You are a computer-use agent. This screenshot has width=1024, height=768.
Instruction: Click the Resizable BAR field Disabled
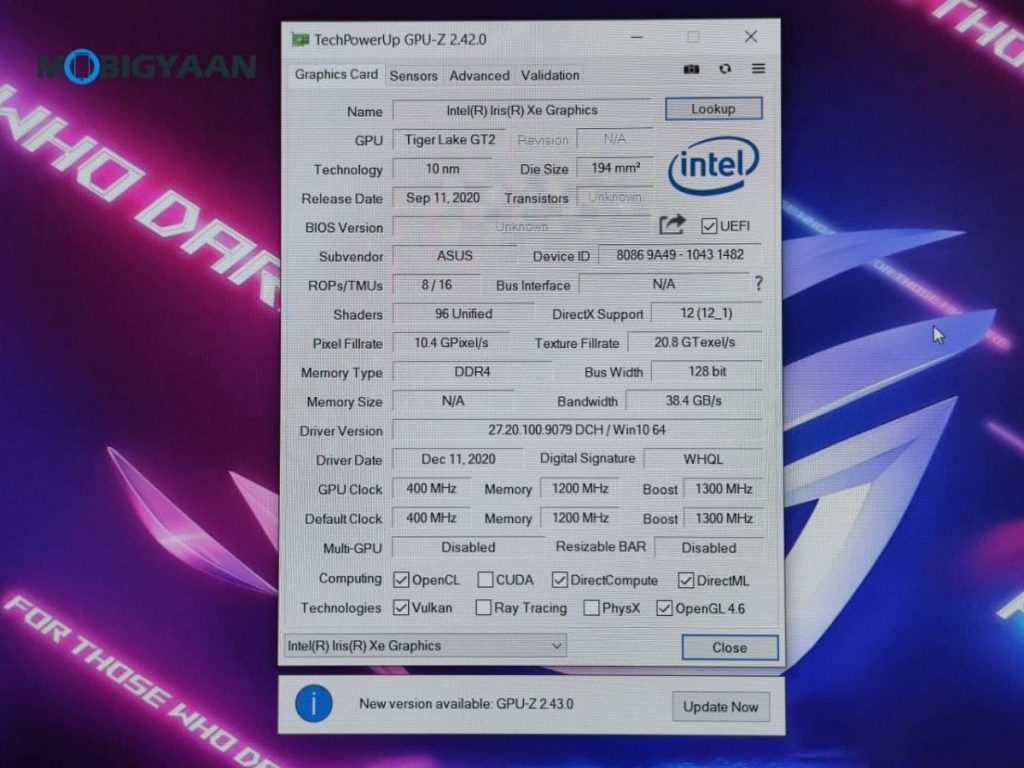[x=709, y=547]
